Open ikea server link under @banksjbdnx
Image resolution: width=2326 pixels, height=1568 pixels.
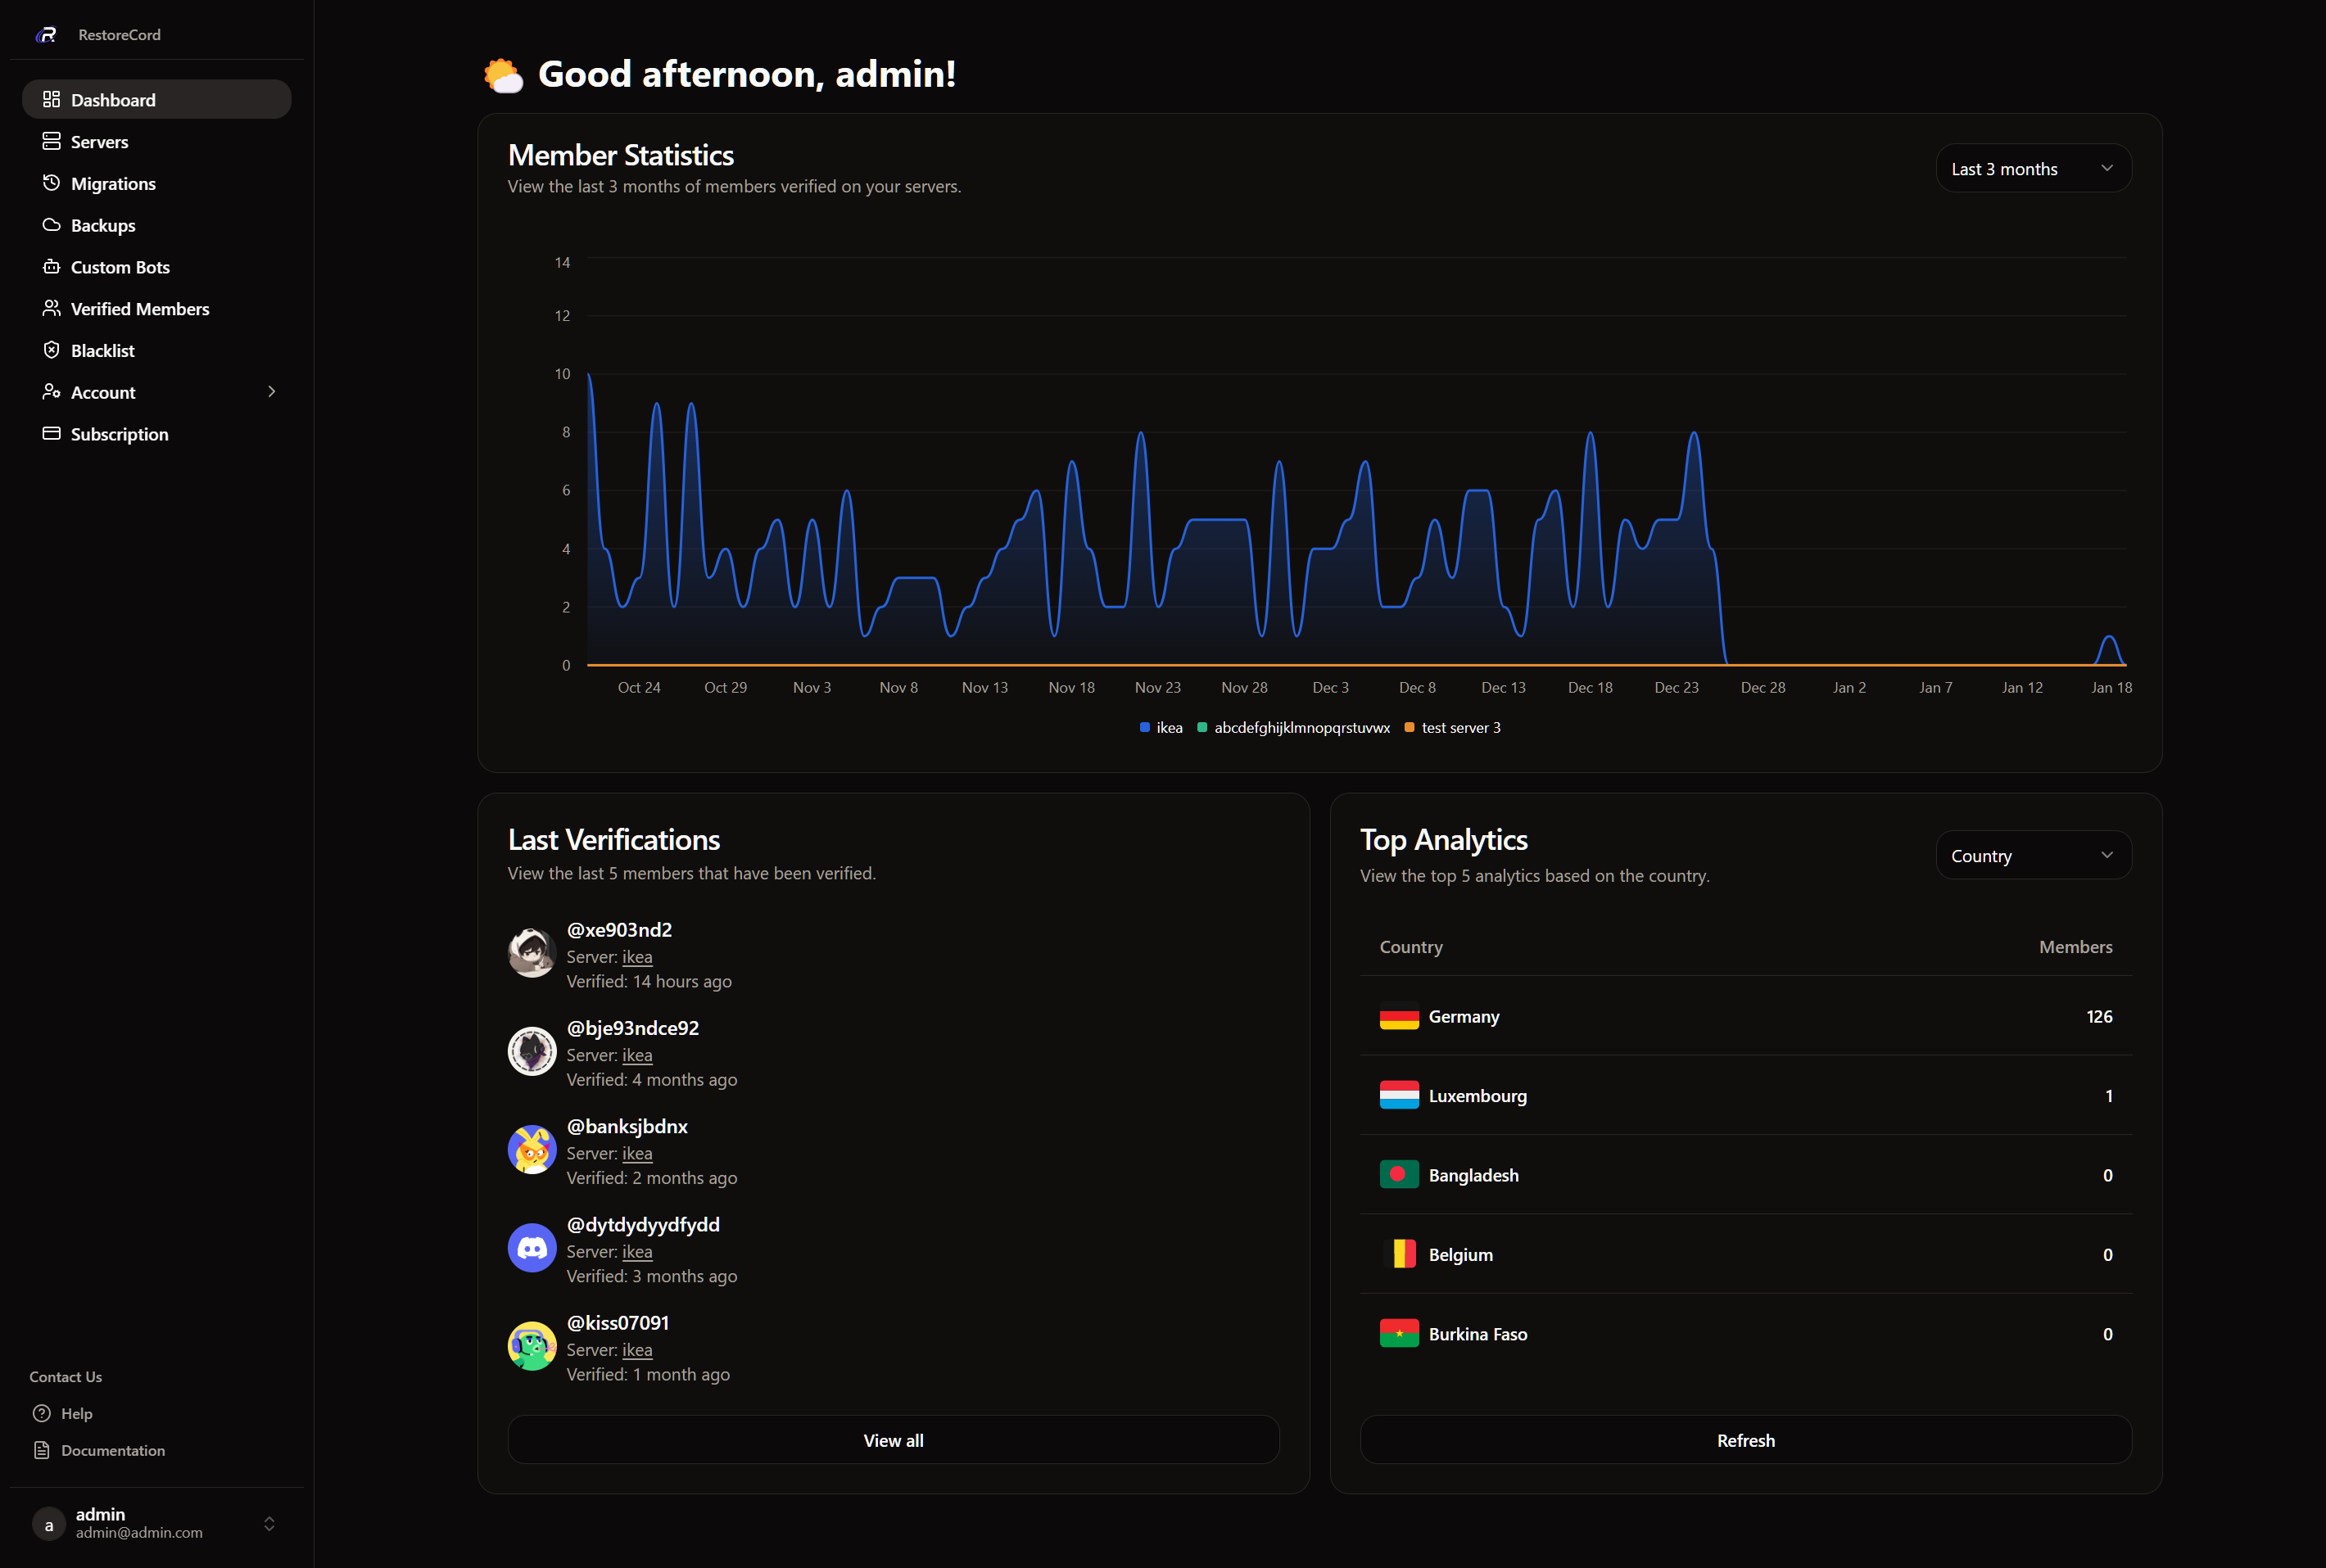pyautogui.click(x=637, y=1153)
